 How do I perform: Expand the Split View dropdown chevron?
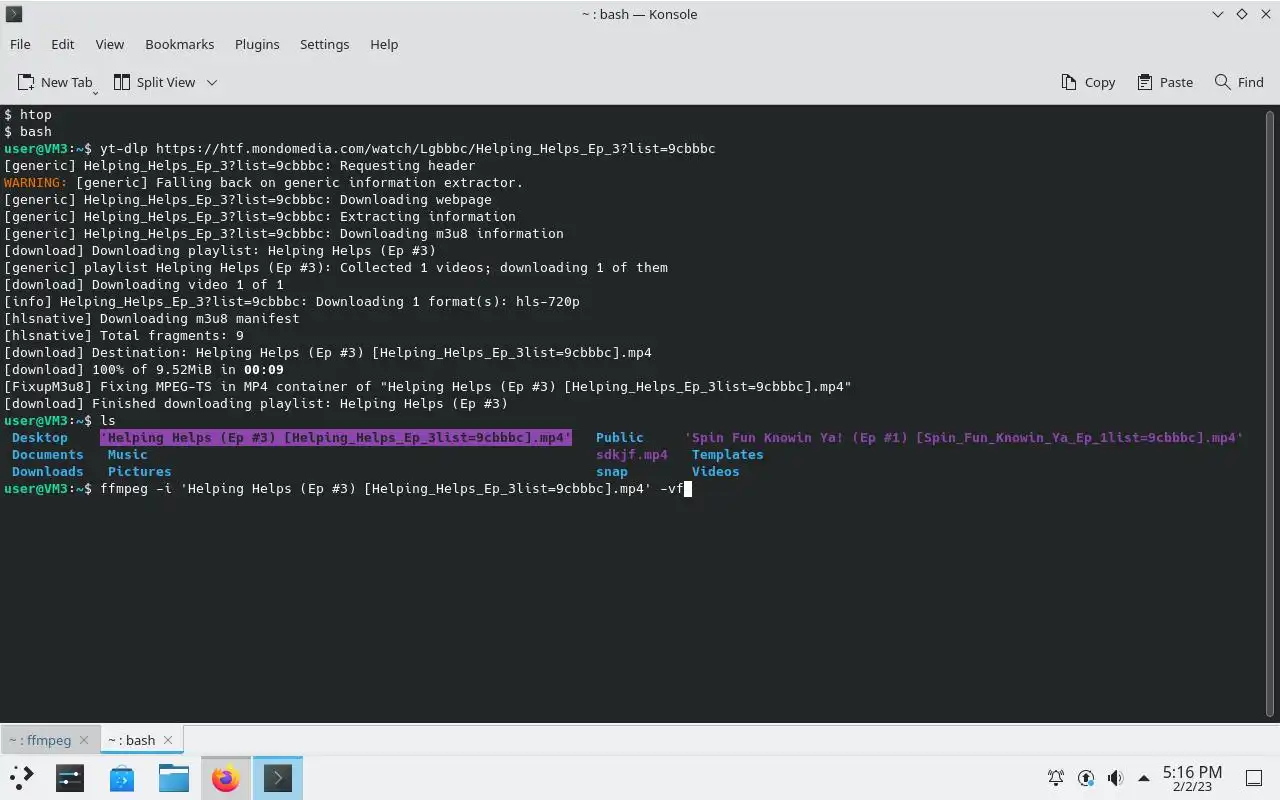point(212,82)
